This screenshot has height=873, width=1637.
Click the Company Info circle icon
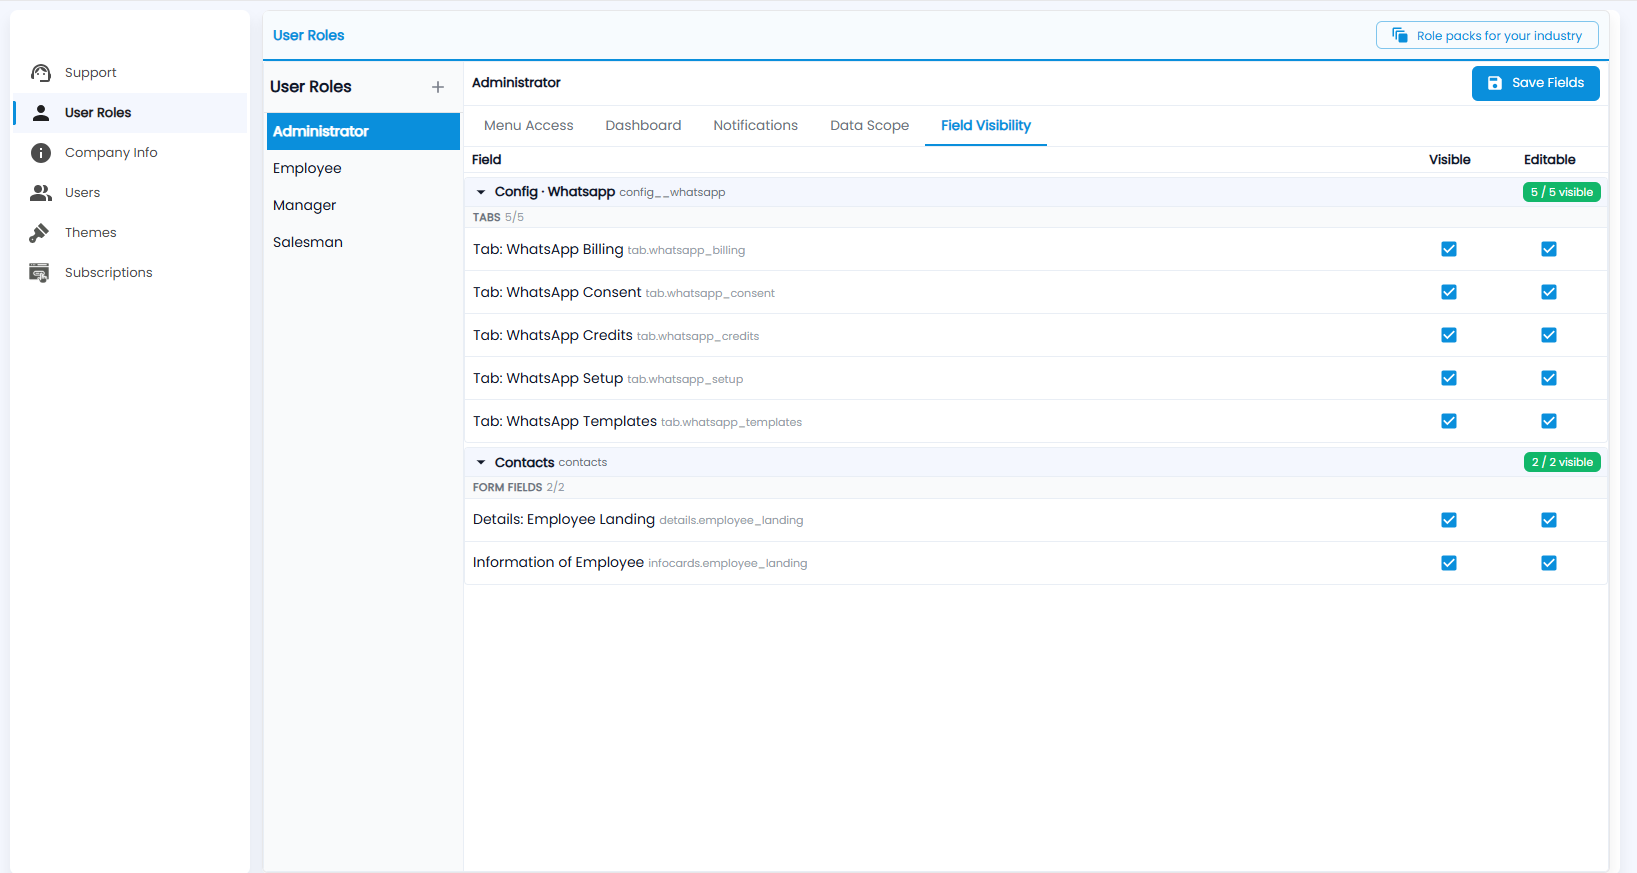click(x=41, y=153)
